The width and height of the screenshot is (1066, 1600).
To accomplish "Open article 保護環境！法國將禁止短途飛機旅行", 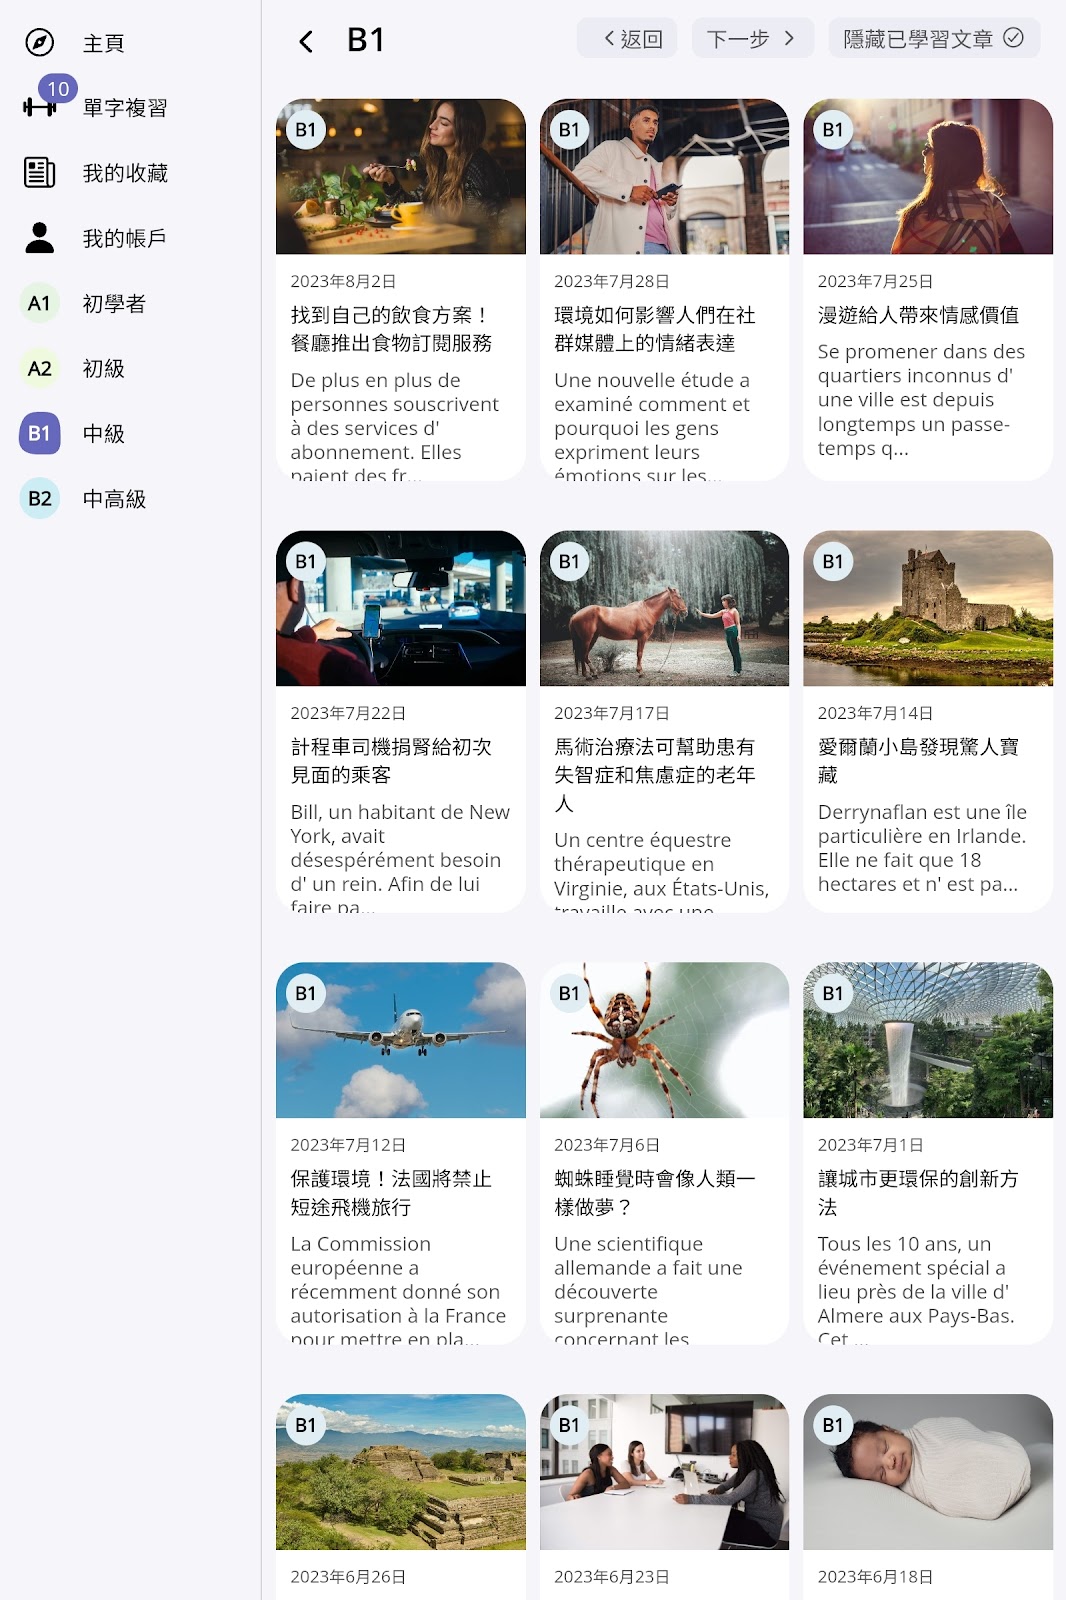I will pos(392,1193).
